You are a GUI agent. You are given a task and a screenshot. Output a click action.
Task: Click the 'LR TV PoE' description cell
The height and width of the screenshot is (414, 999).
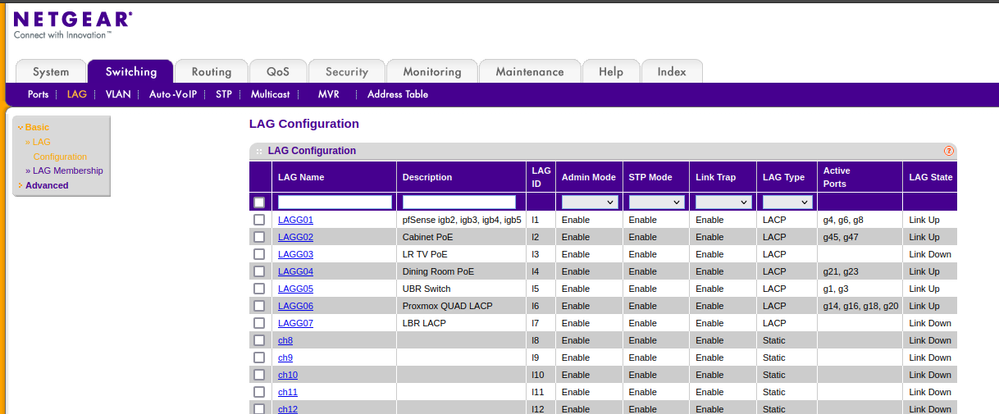424,254
